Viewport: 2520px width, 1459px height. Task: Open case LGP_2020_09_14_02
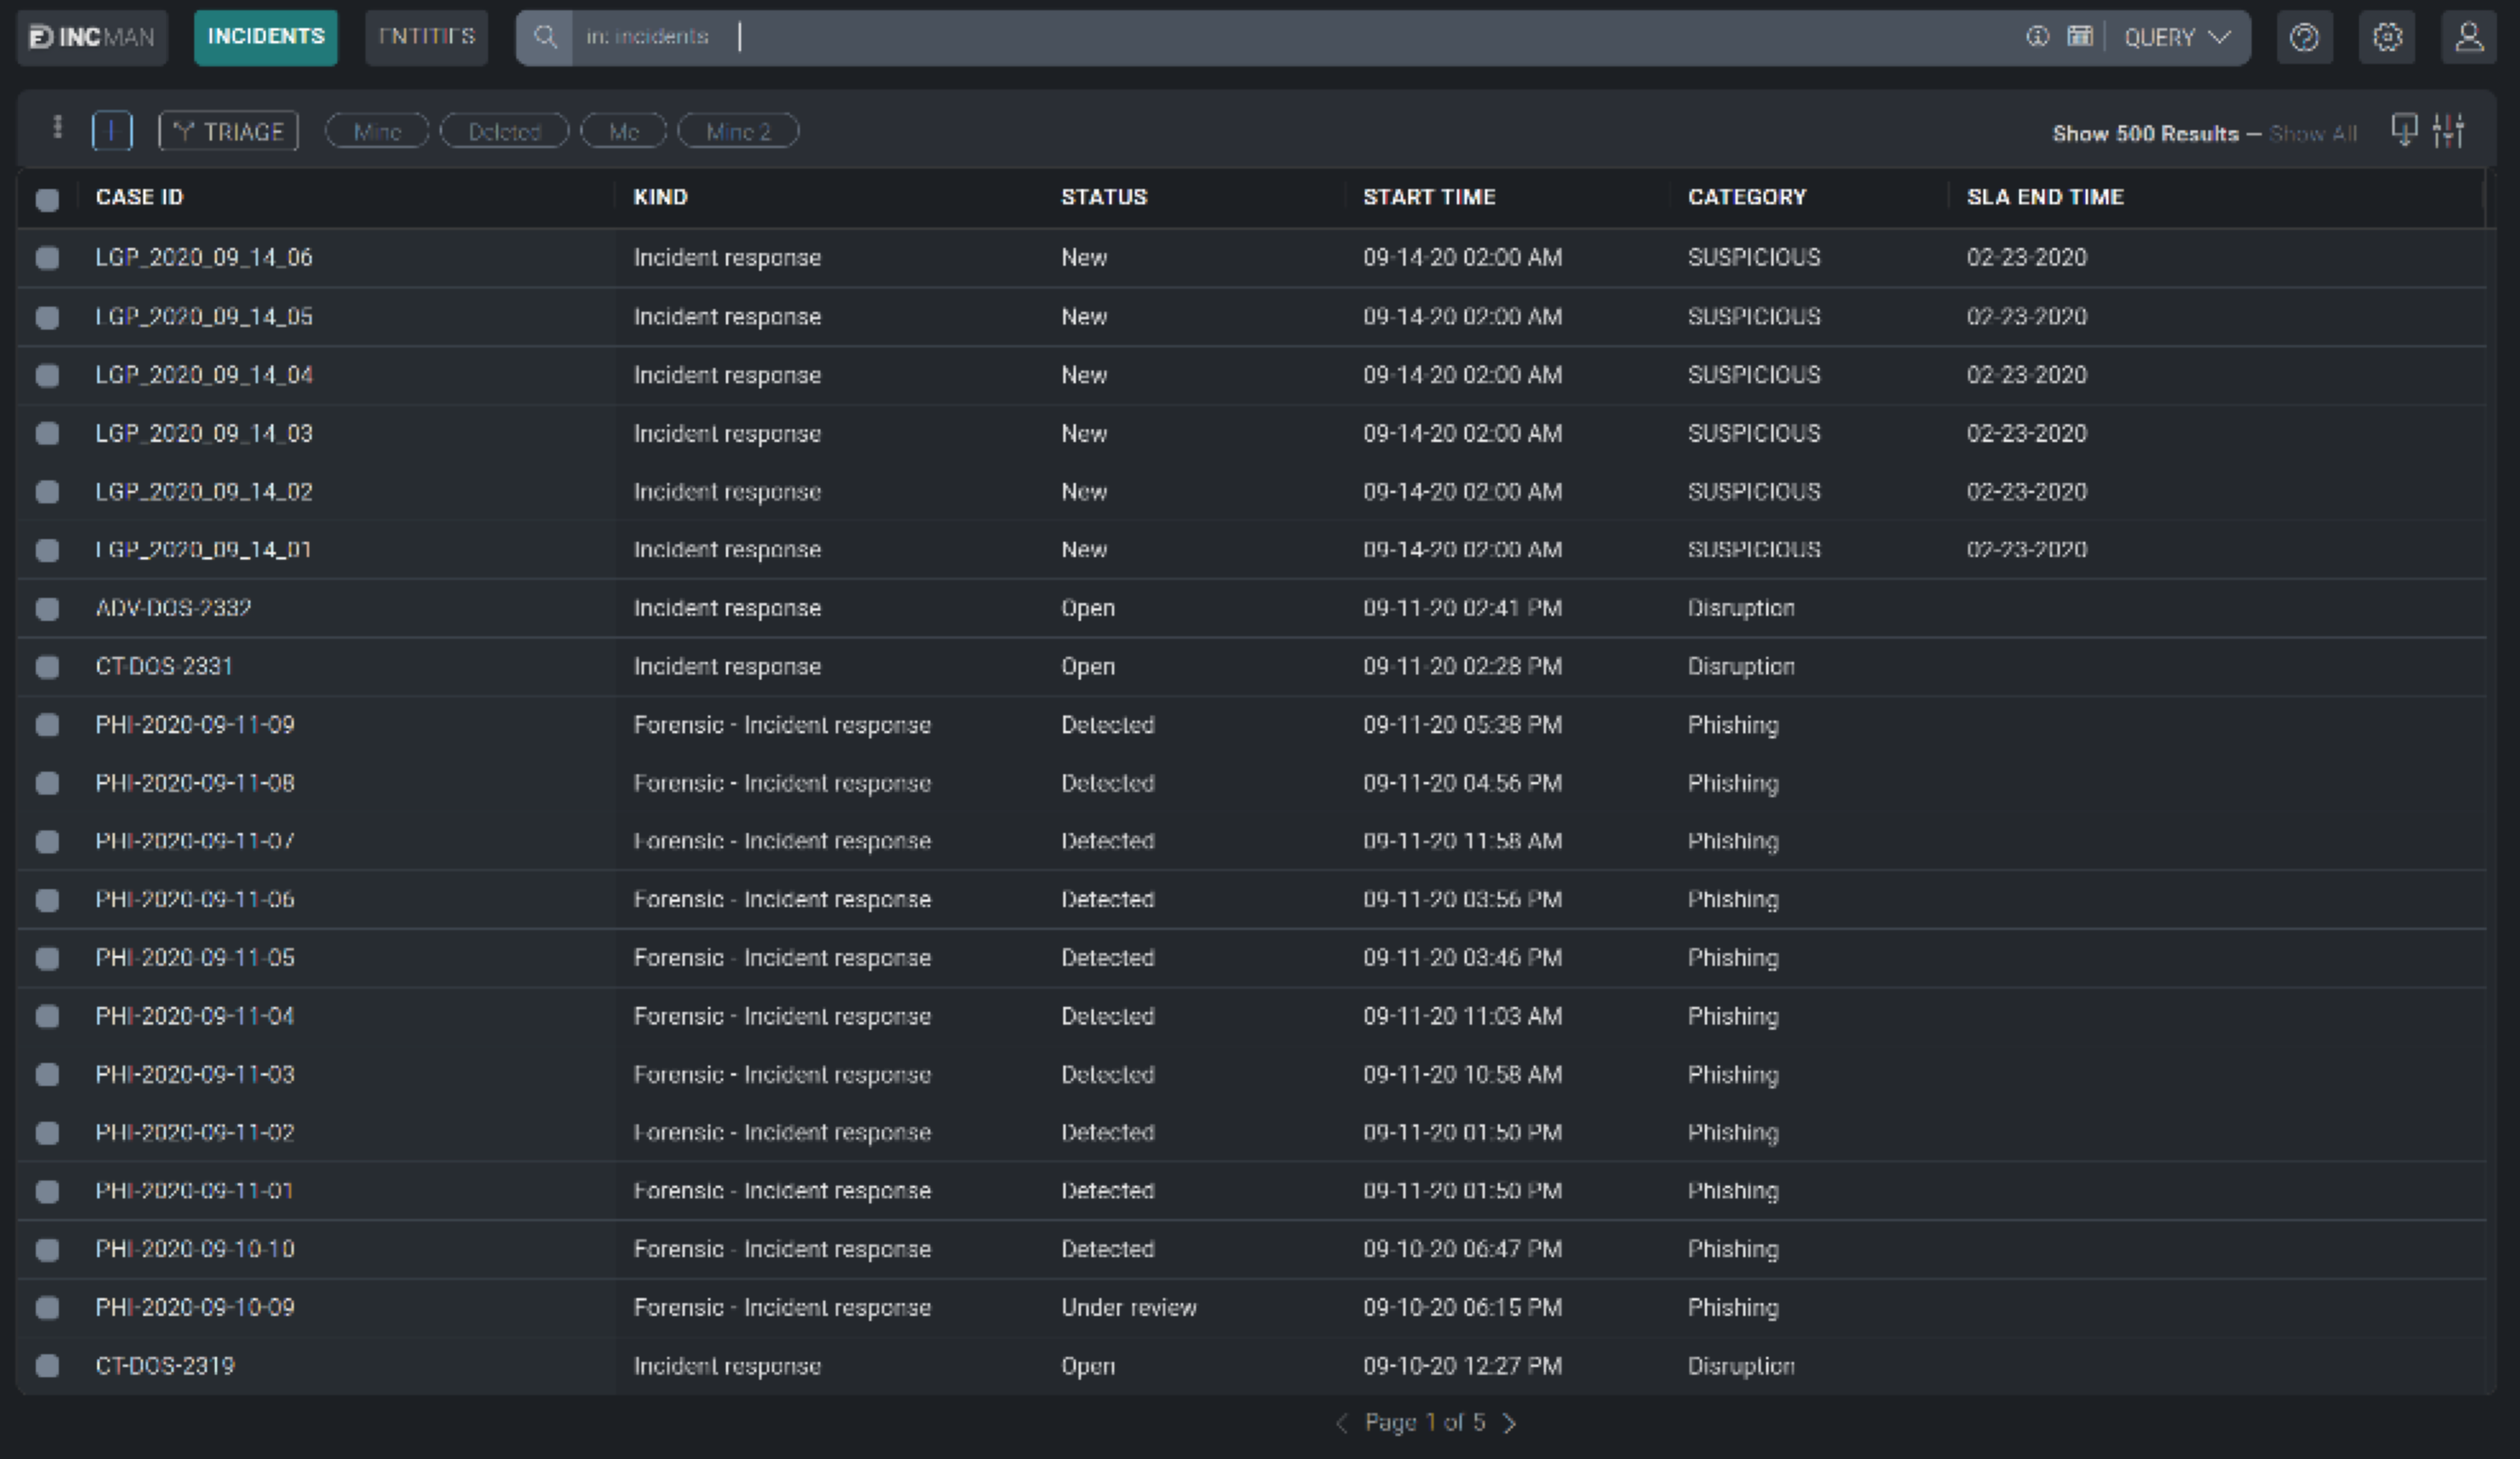click(204, 492)
